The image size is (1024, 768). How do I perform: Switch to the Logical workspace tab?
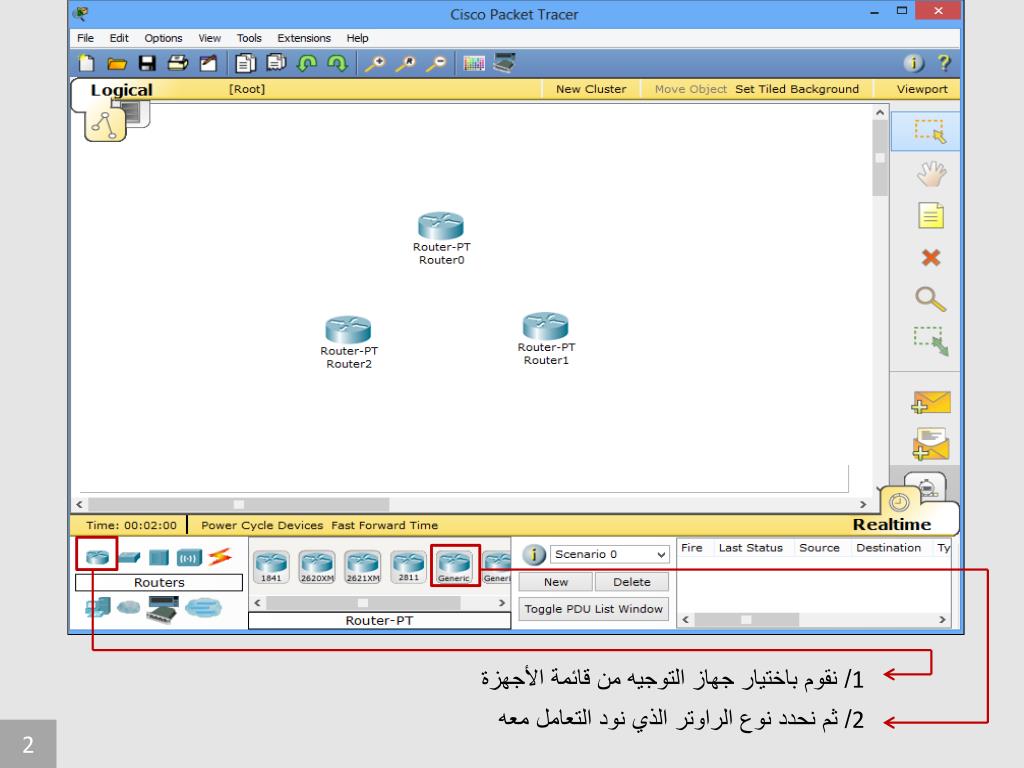pos(121,90)
